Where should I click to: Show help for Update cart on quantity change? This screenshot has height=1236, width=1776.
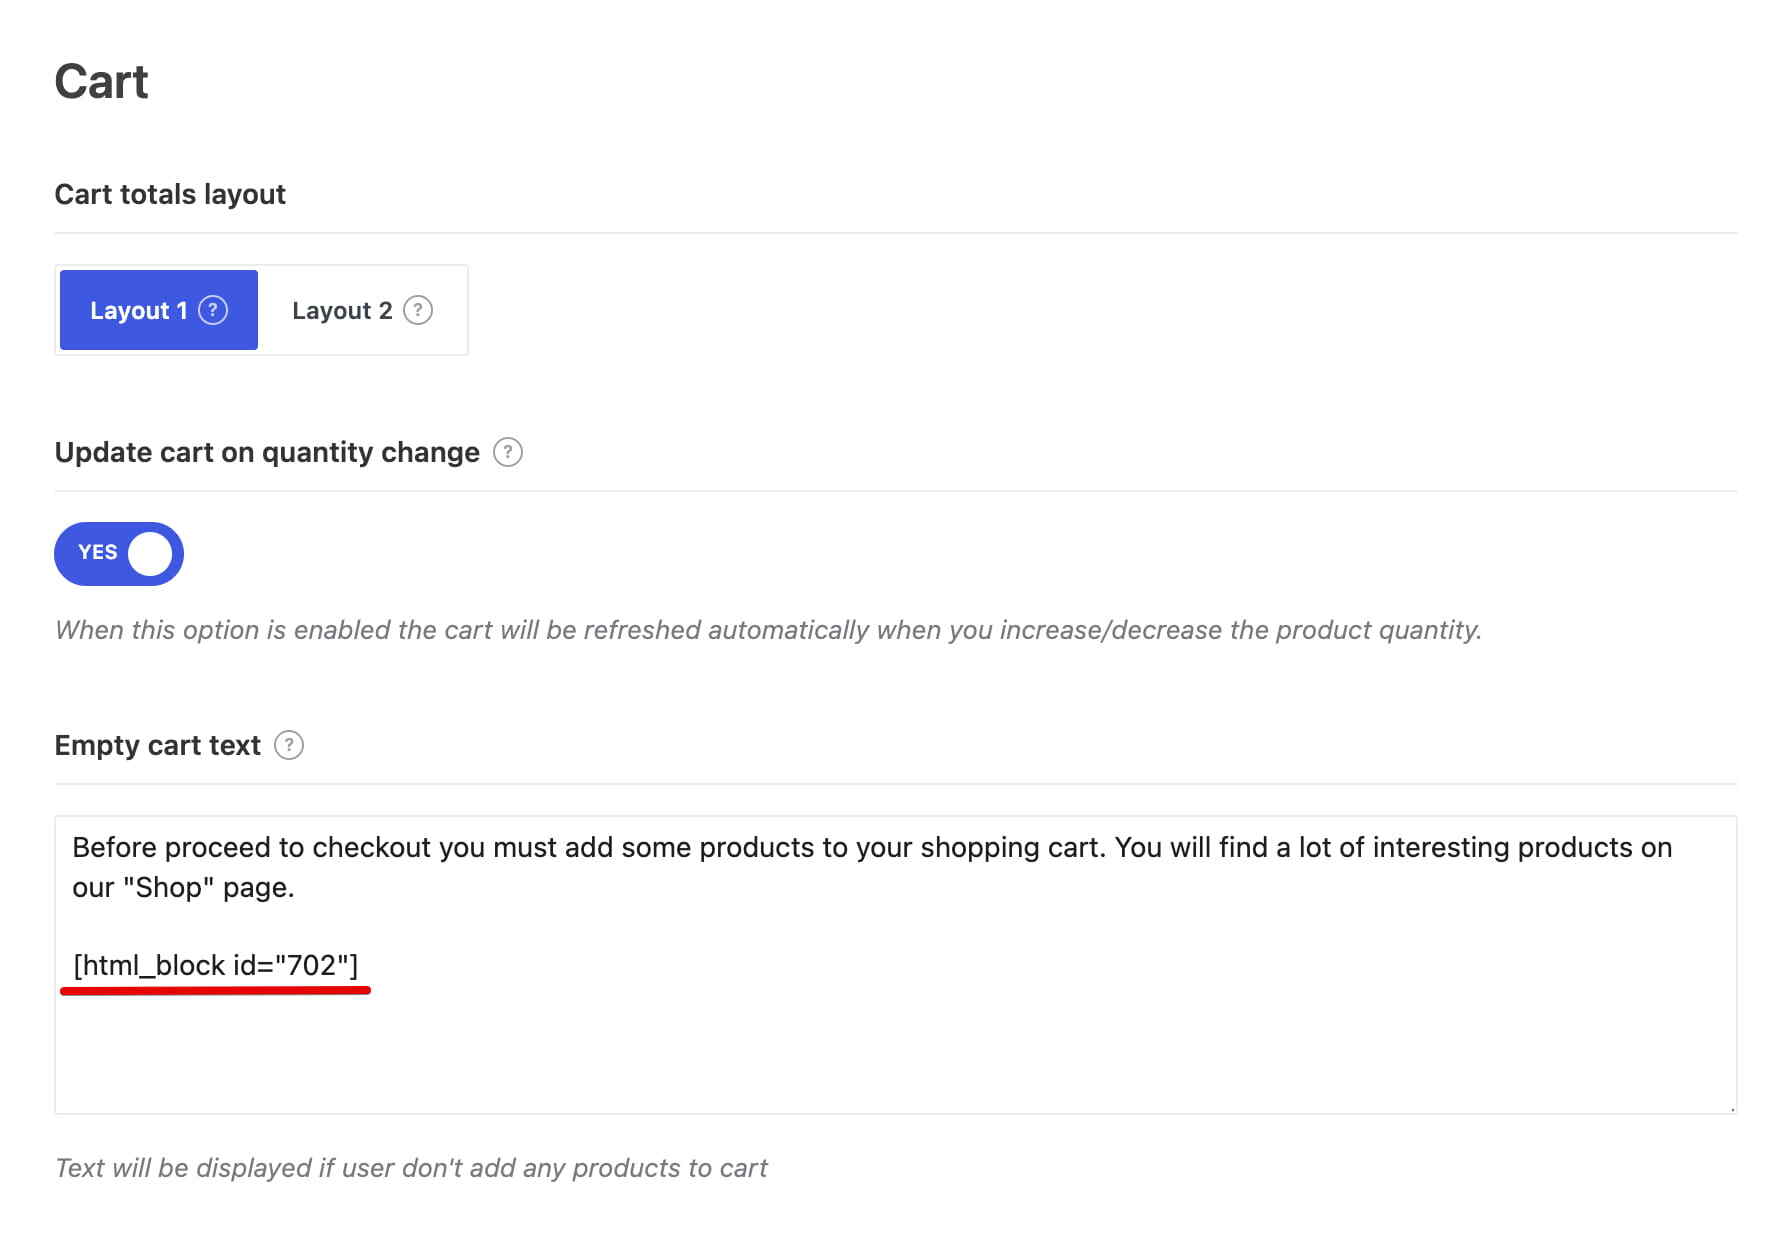click(x=508, y=452)
